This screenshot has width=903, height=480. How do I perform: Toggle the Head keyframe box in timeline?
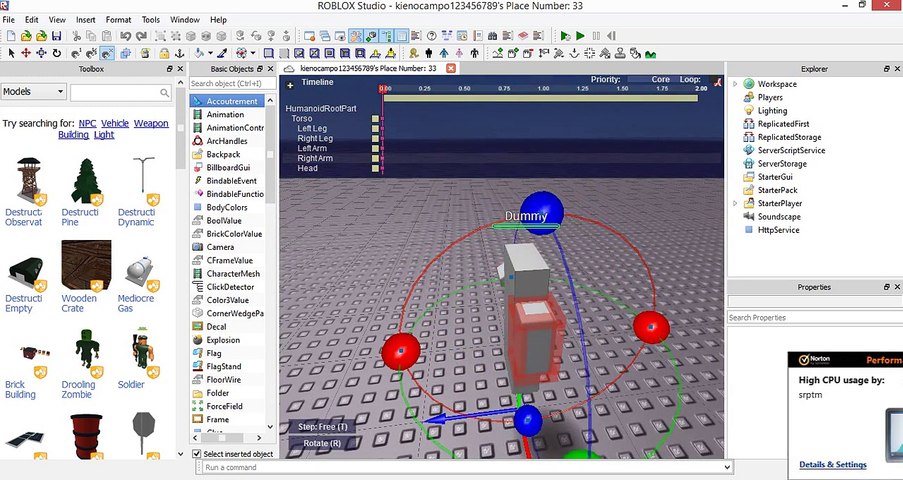(376, 168)
